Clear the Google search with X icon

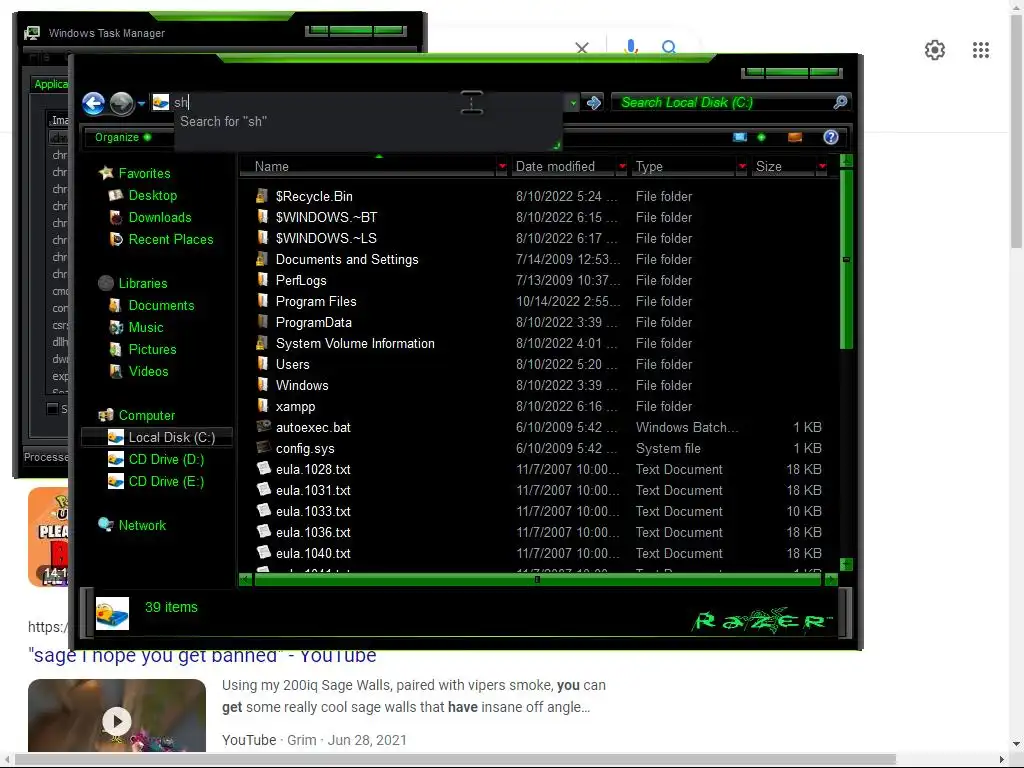[x=582, y=48]
